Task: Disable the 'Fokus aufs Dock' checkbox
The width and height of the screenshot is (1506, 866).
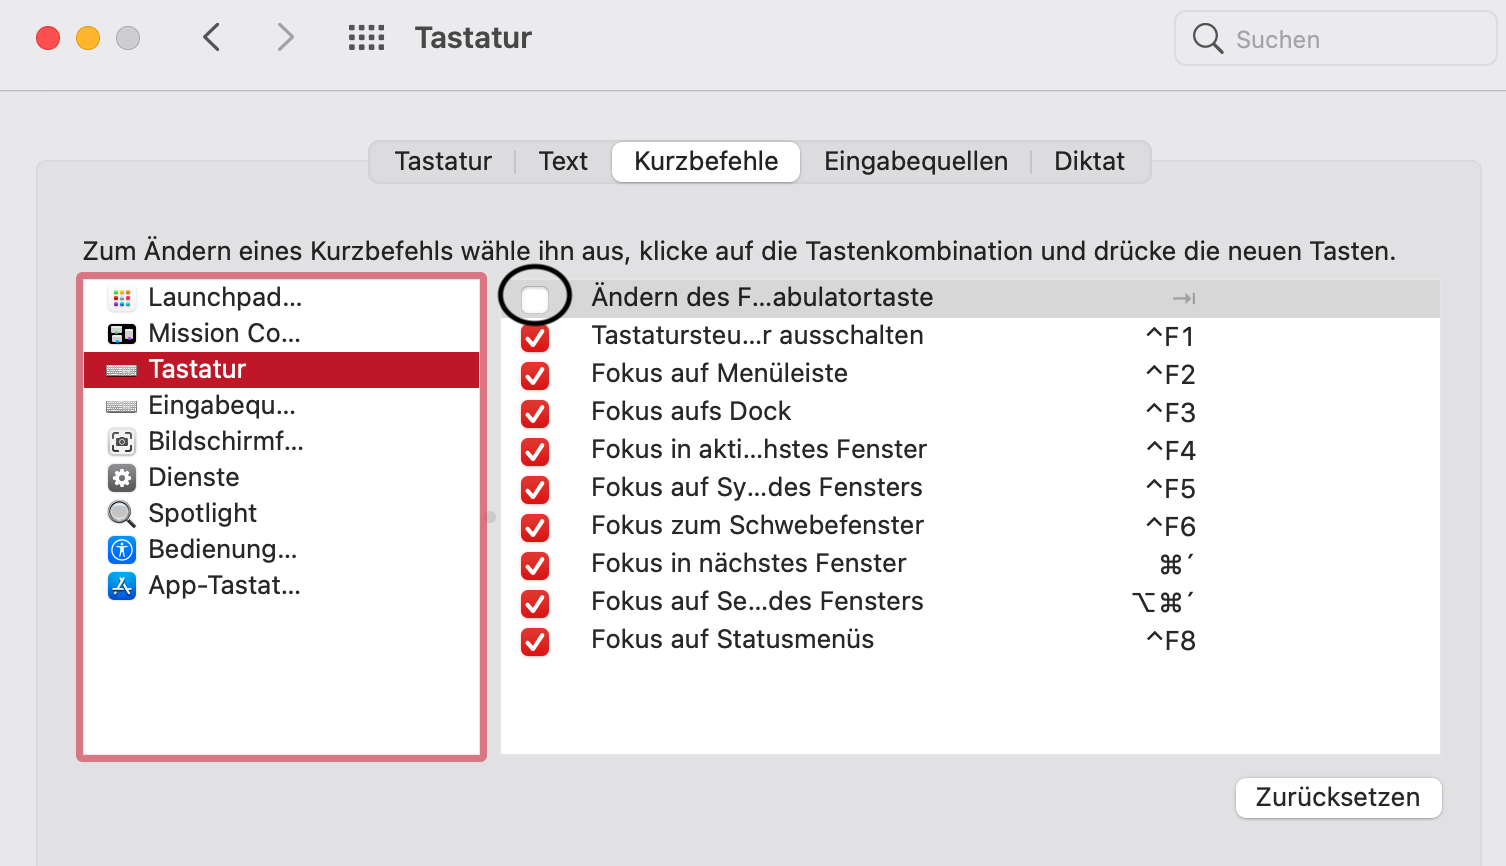Action: coord(535,413)
